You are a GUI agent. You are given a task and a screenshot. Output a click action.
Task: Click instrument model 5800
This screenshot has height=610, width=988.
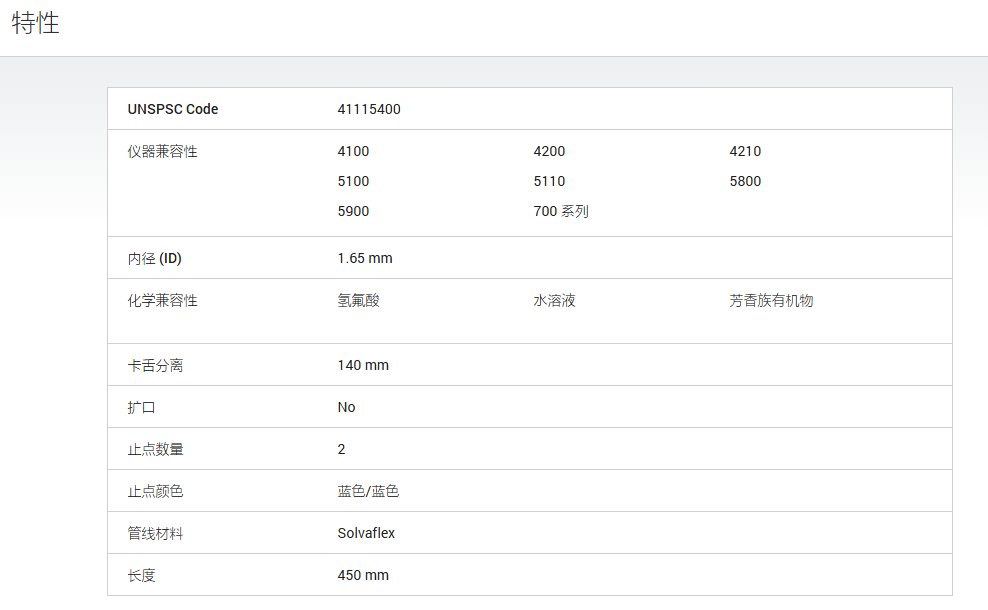pyautogui.click(x=745, y=181)
